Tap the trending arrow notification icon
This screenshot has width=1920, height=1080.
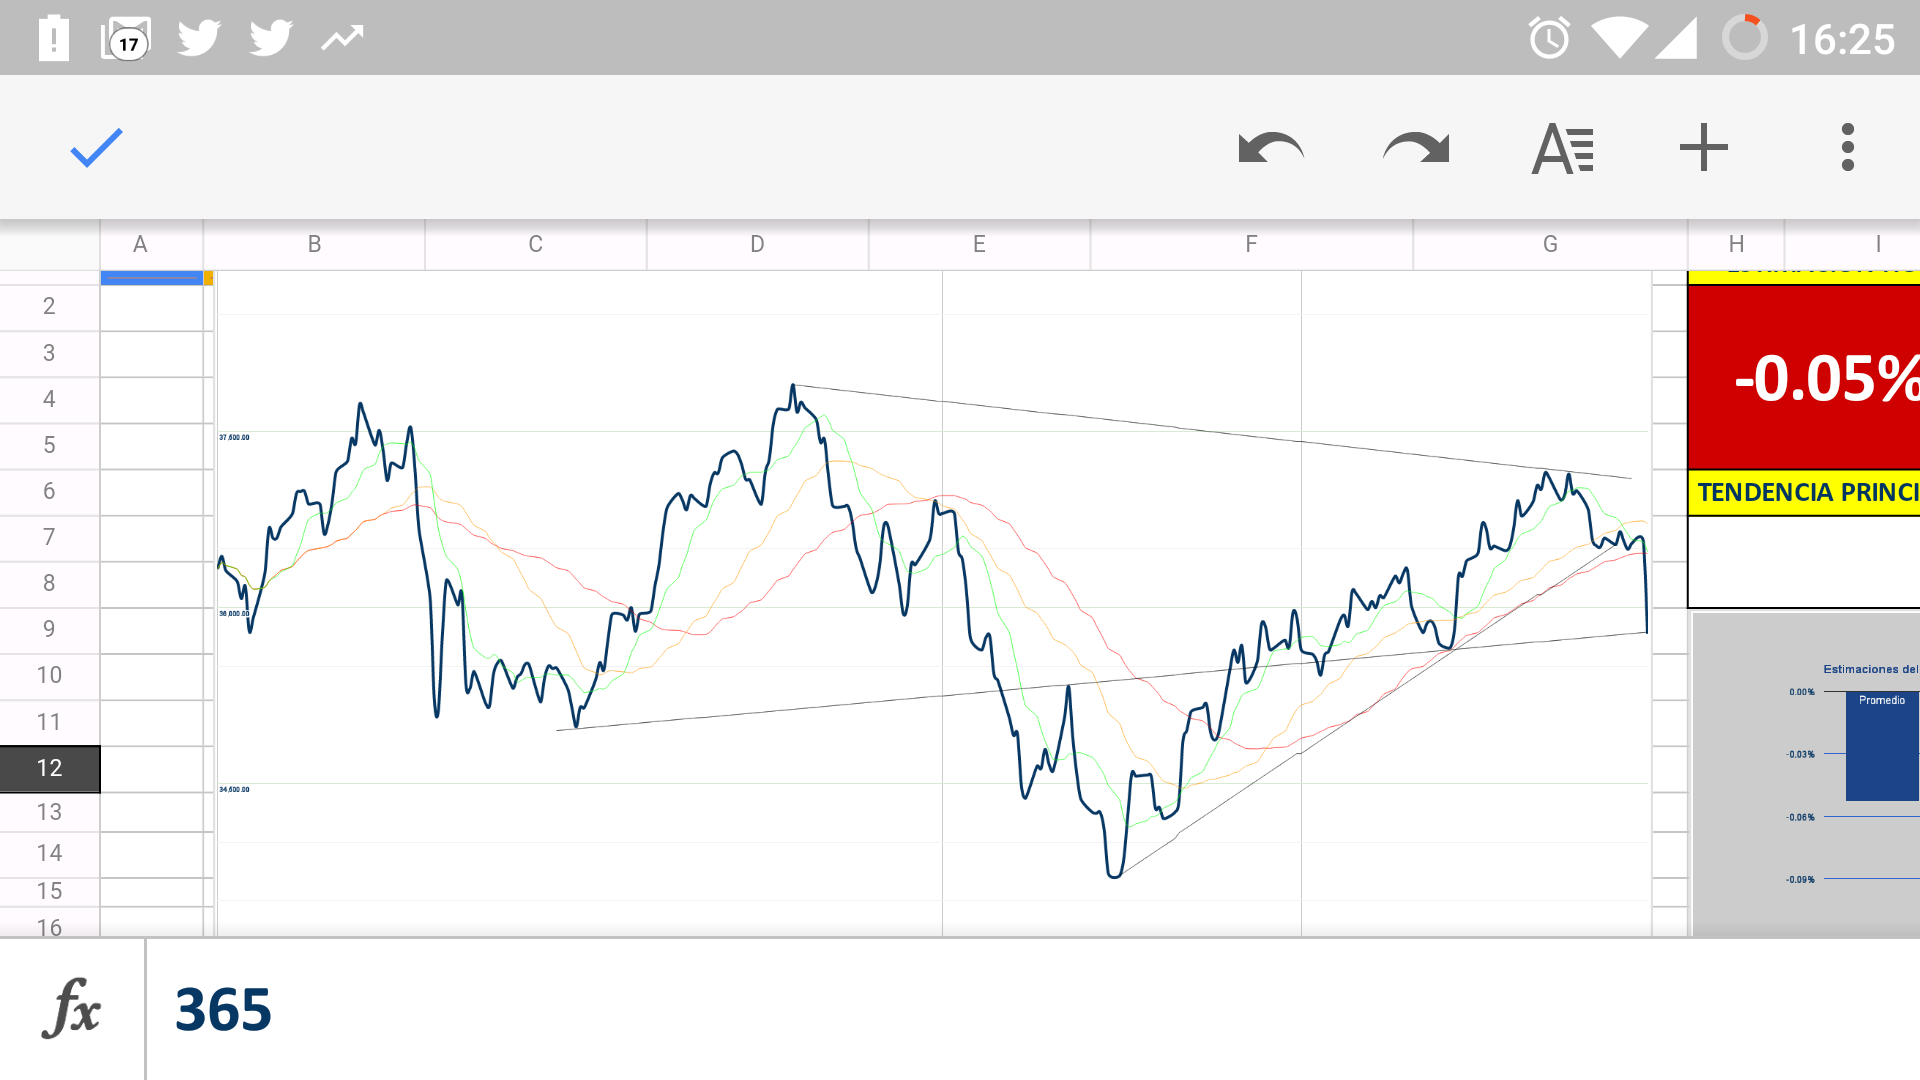click(x=342, y=39)
